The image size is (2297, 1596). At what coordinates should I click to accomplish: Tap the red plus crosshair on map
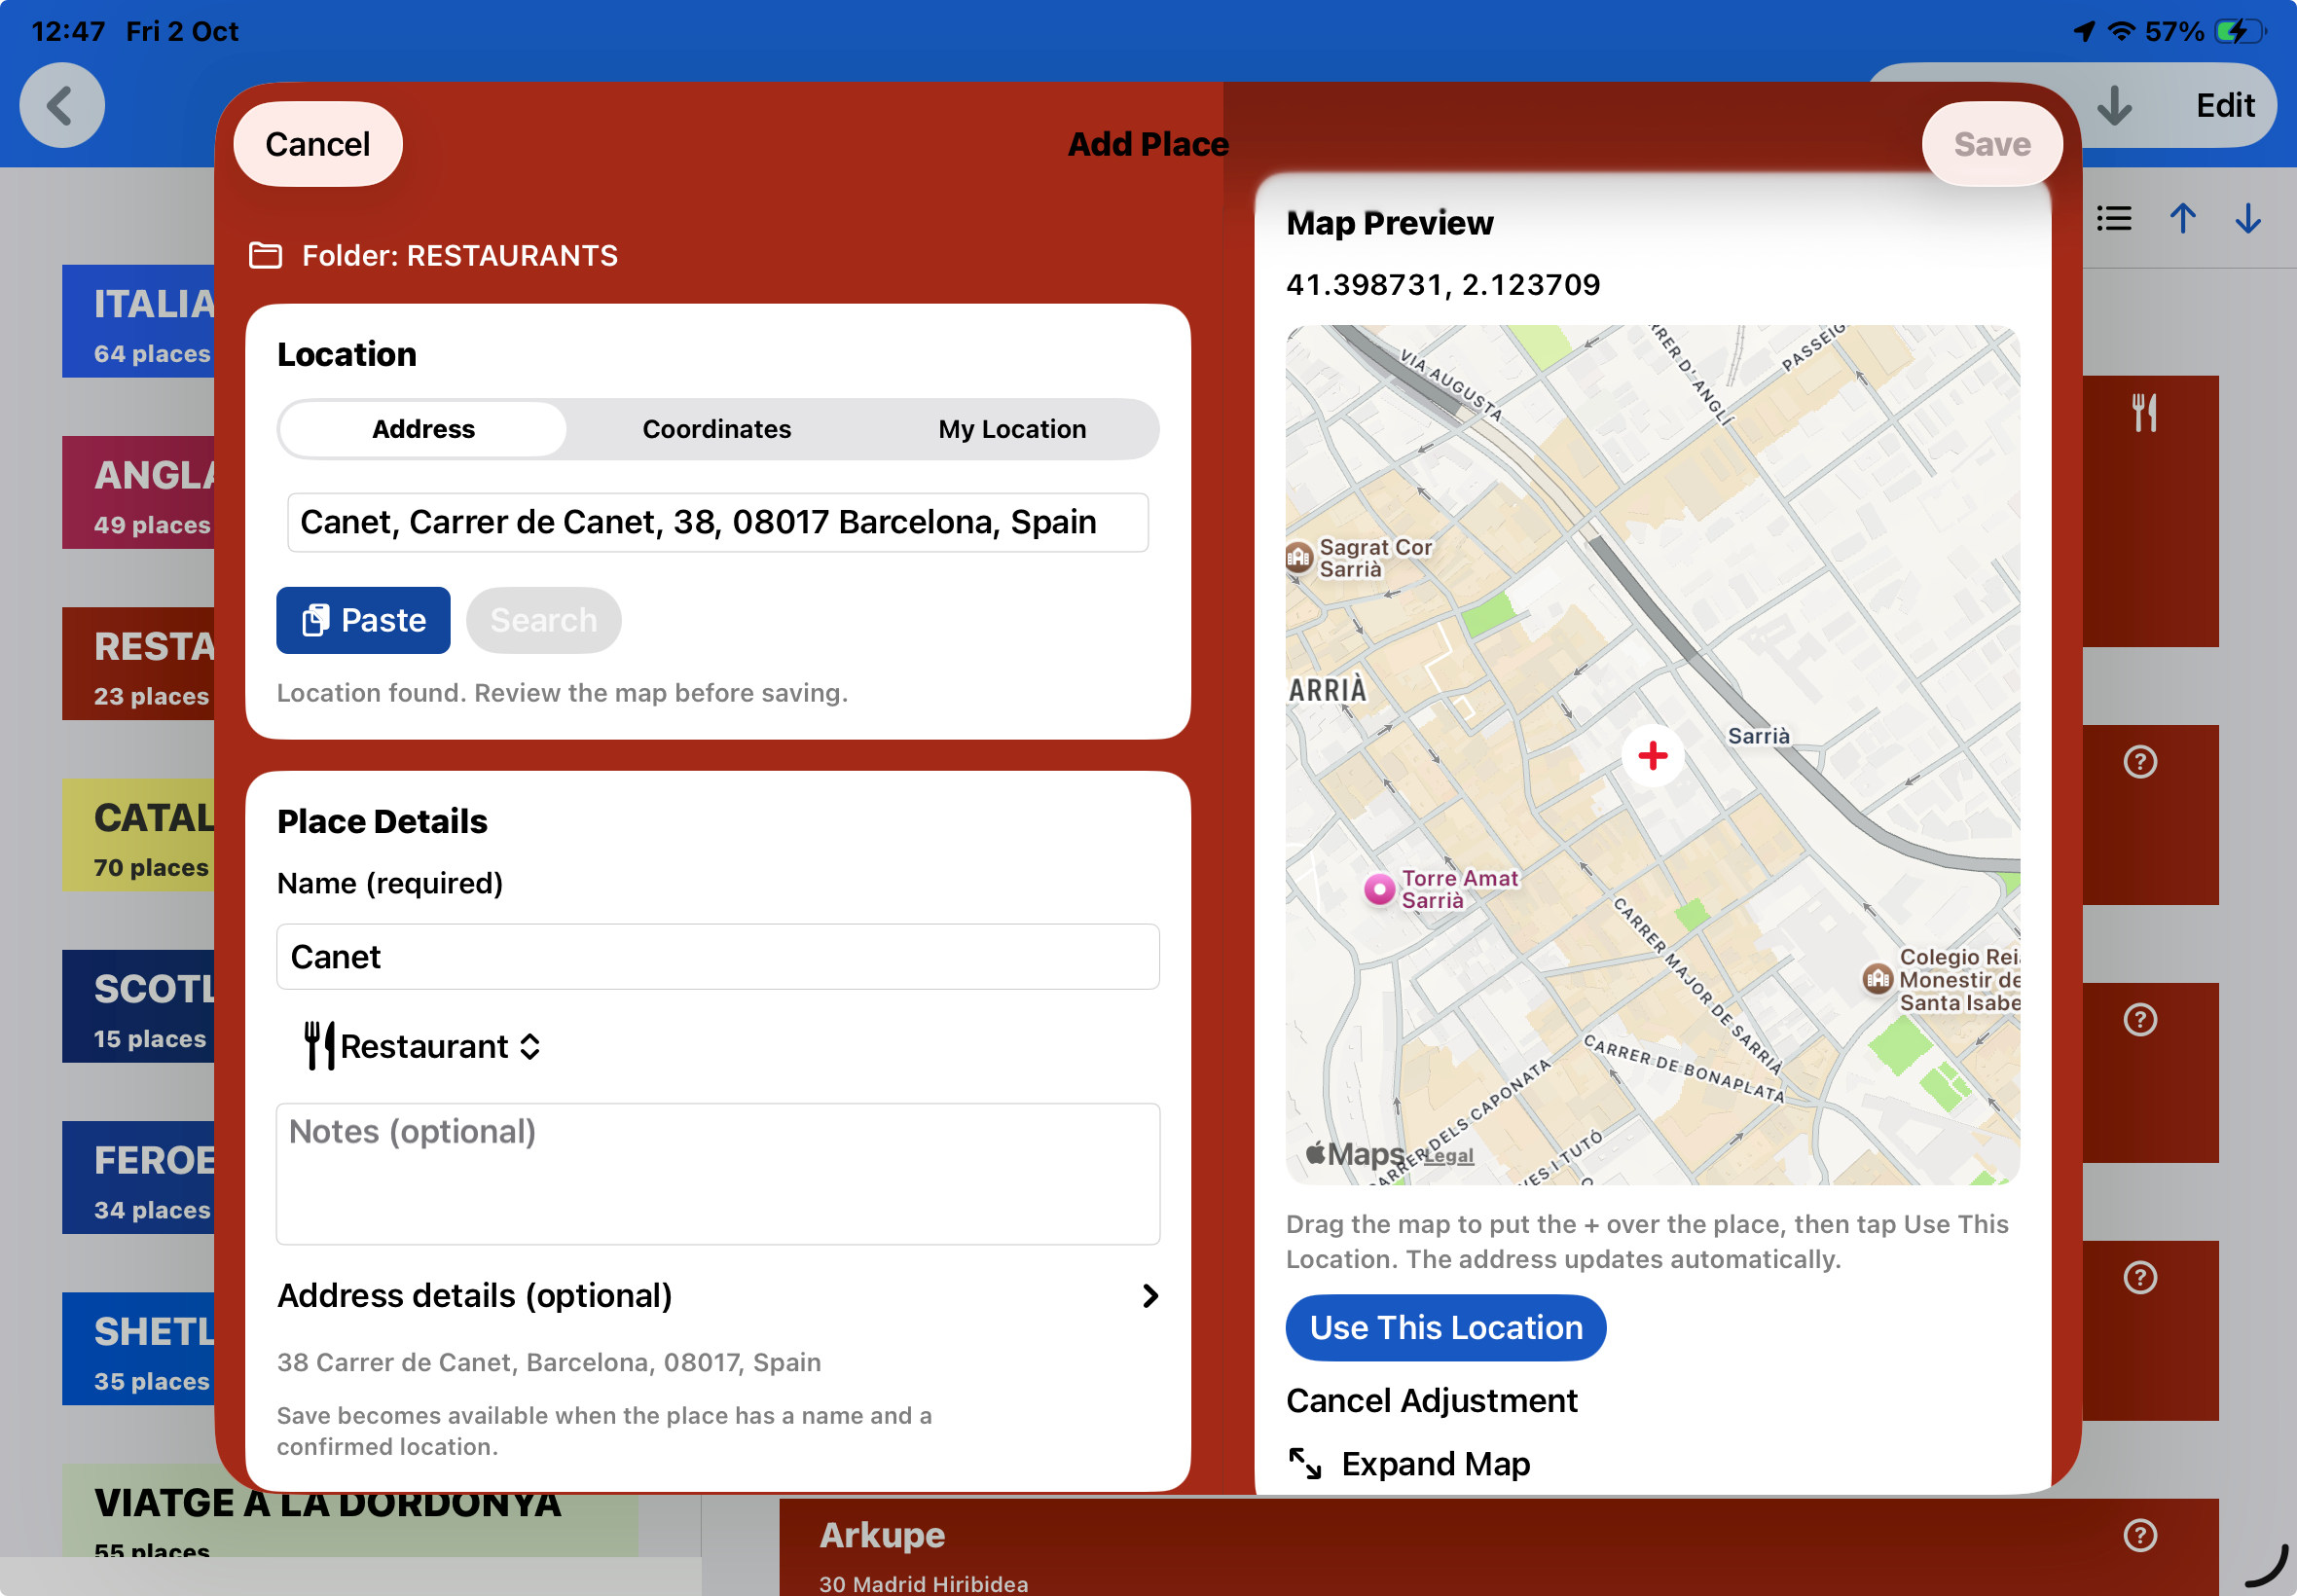1652,755
